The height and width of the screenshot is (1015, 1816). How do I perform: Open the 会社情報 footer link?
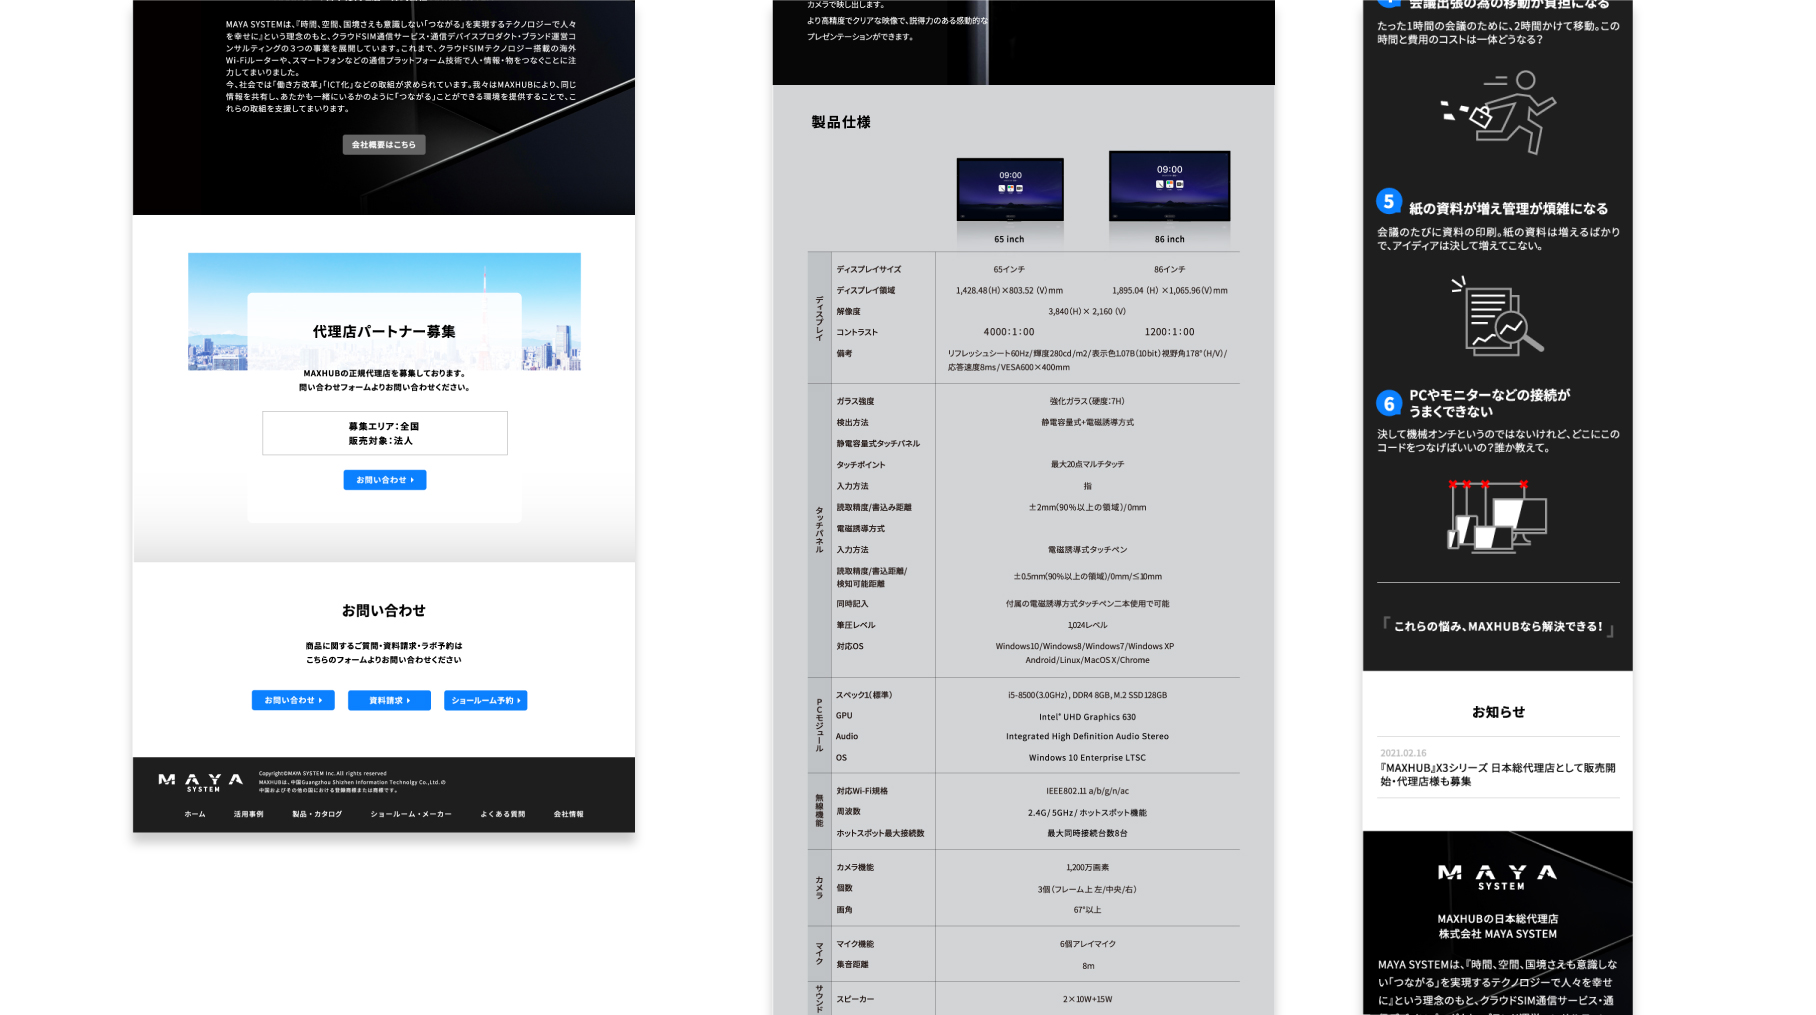pos(569,814)
